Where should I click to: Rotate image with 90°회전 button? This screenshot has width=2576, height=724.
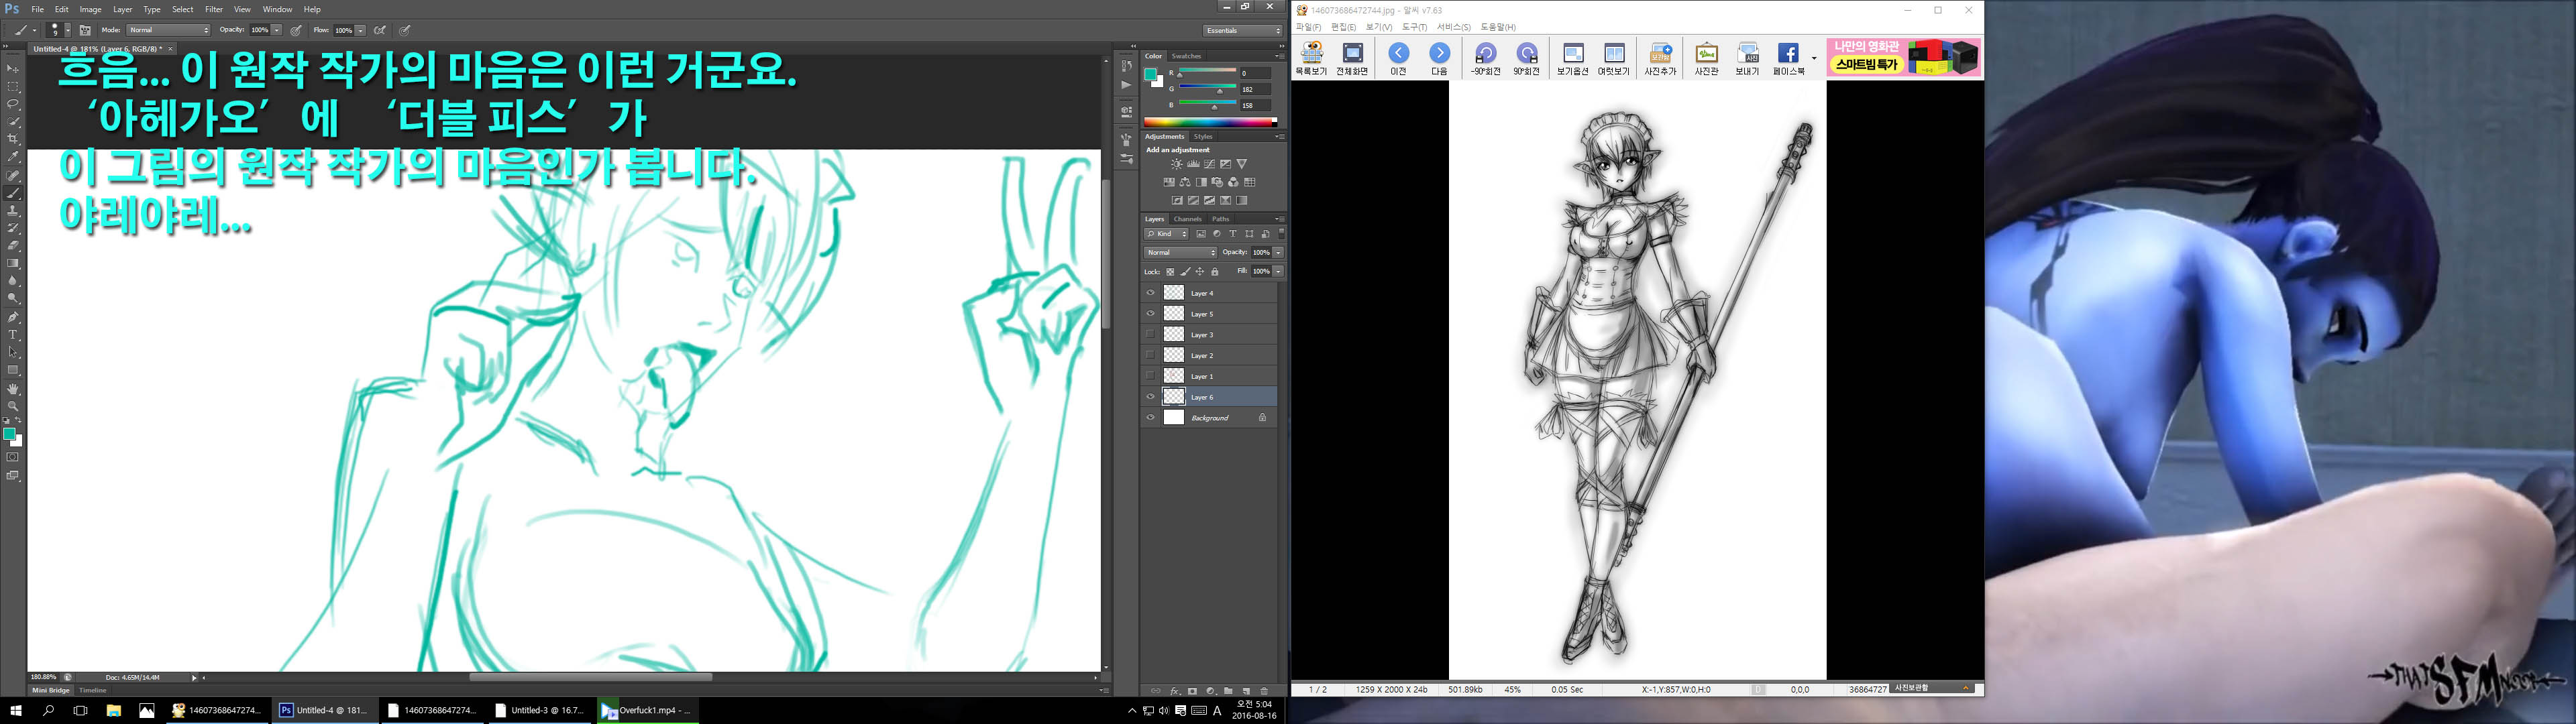point(1526,59)
